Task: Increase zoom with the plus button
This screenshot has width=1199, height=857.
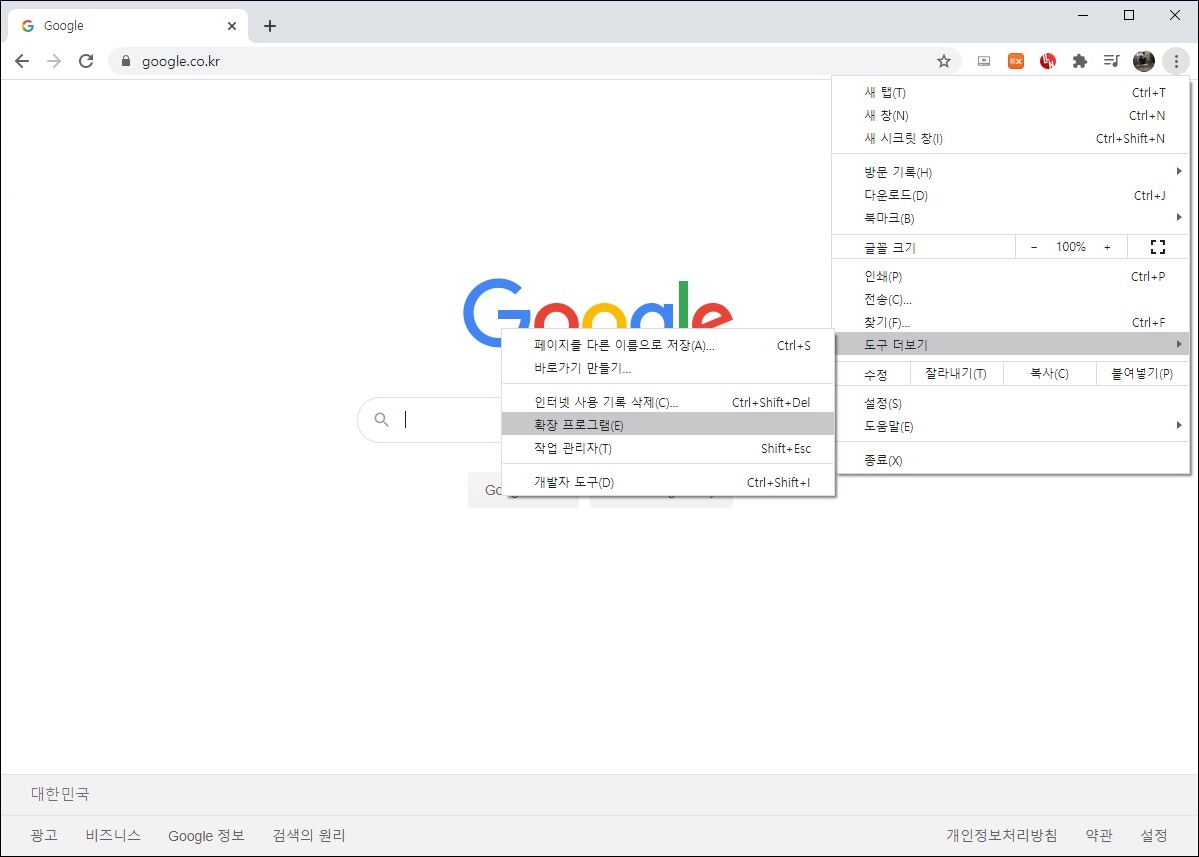Action: coord(1107,247)
